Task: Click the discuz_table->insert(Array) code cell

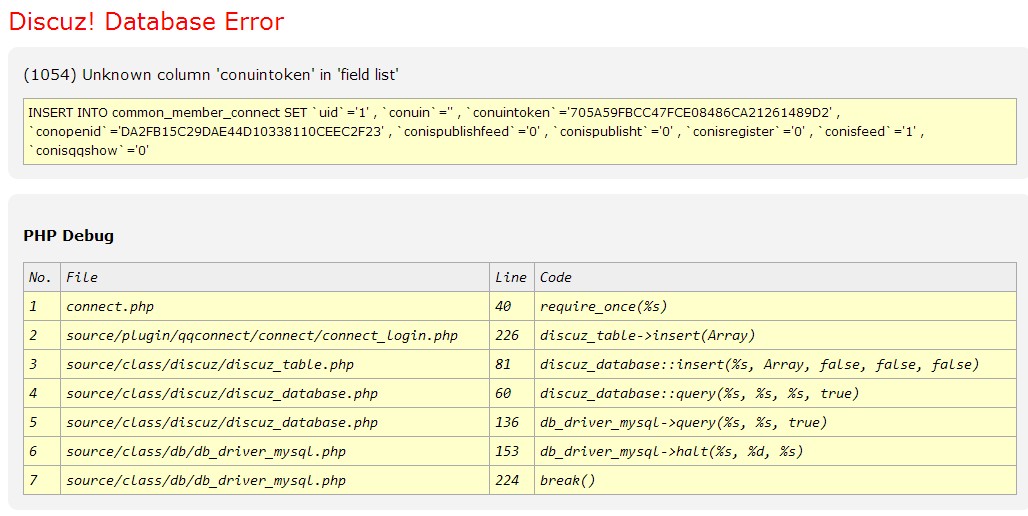Action: coord(647,335)
